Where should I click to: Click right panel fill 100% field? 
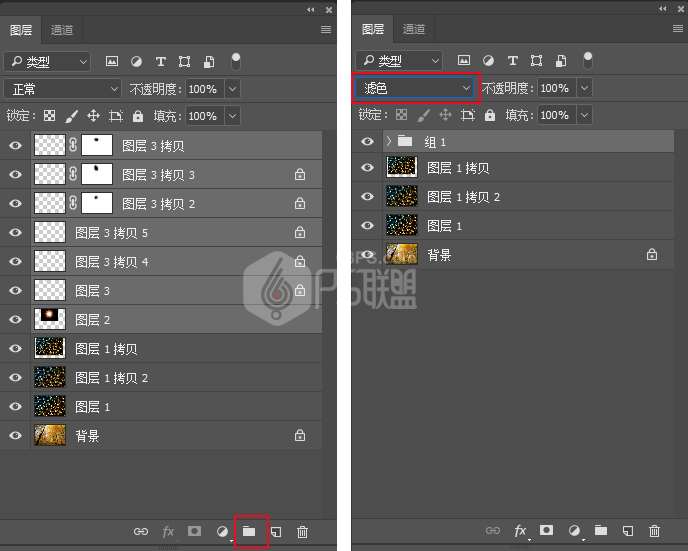[557, 115]
